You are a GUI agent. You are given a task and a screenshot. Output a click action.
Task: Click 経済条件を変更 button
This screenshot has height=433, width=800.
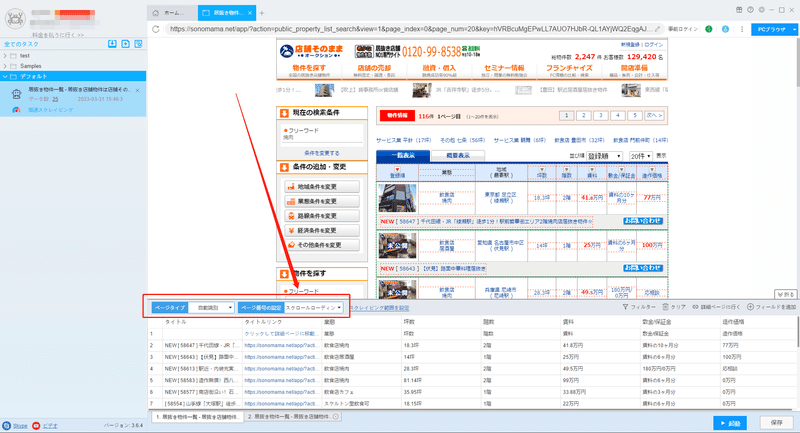(321, 231)
